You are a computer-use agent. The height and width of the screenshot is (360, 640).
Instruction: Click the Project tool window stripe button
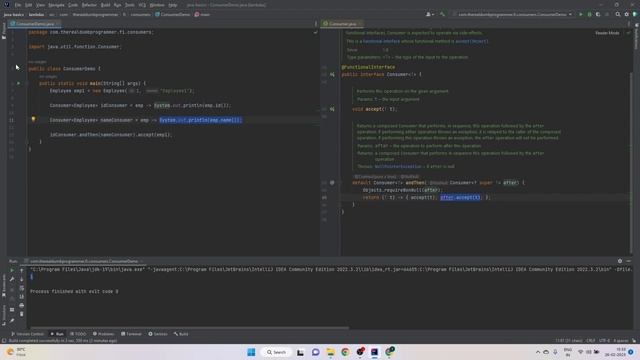coord(4,31)
